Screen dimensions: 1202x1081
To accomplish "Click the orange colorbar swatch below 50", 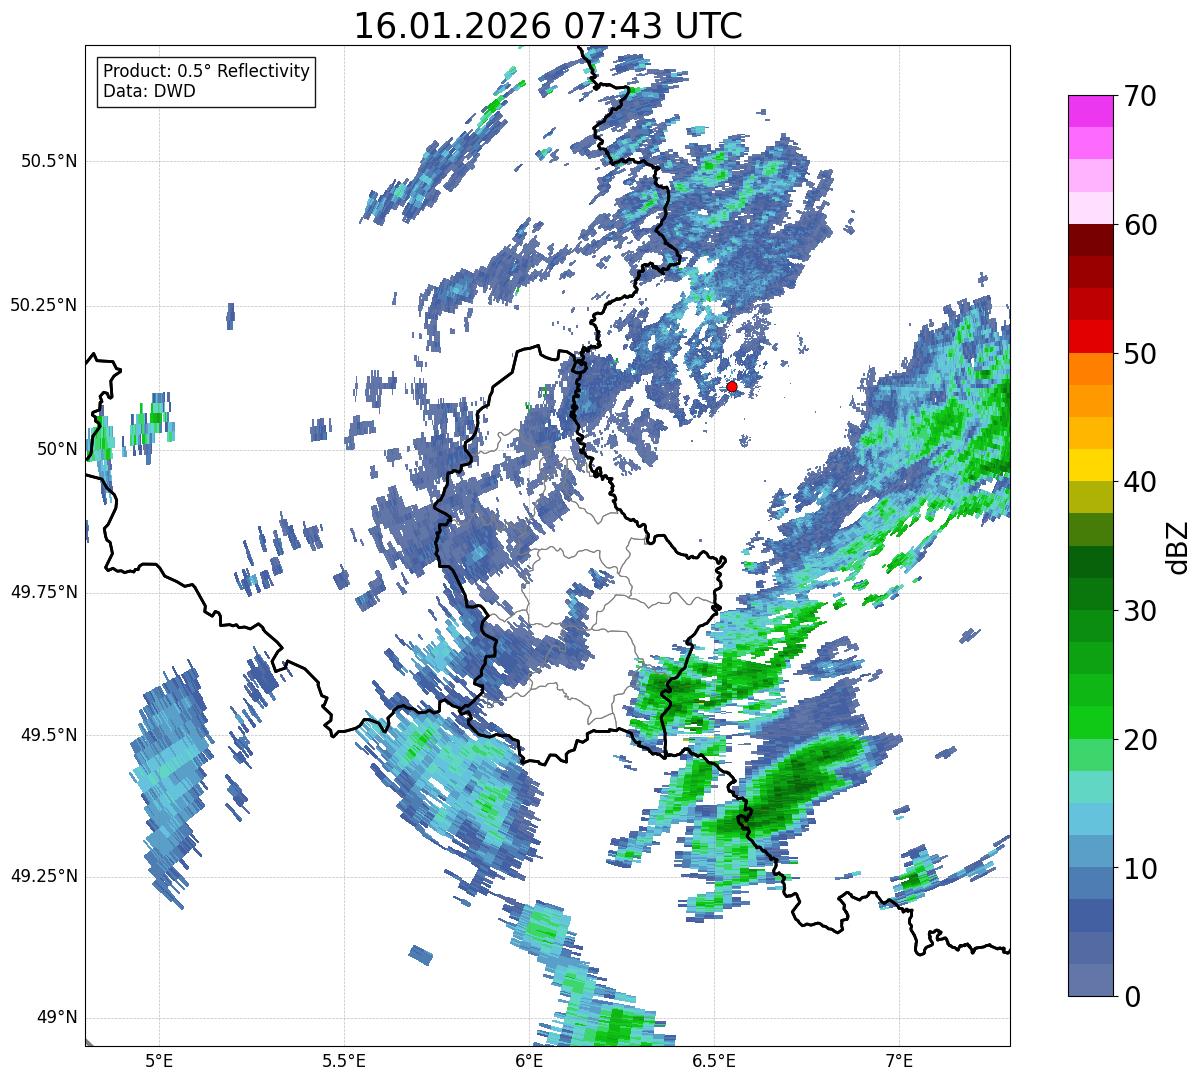I will [1089, 369].
